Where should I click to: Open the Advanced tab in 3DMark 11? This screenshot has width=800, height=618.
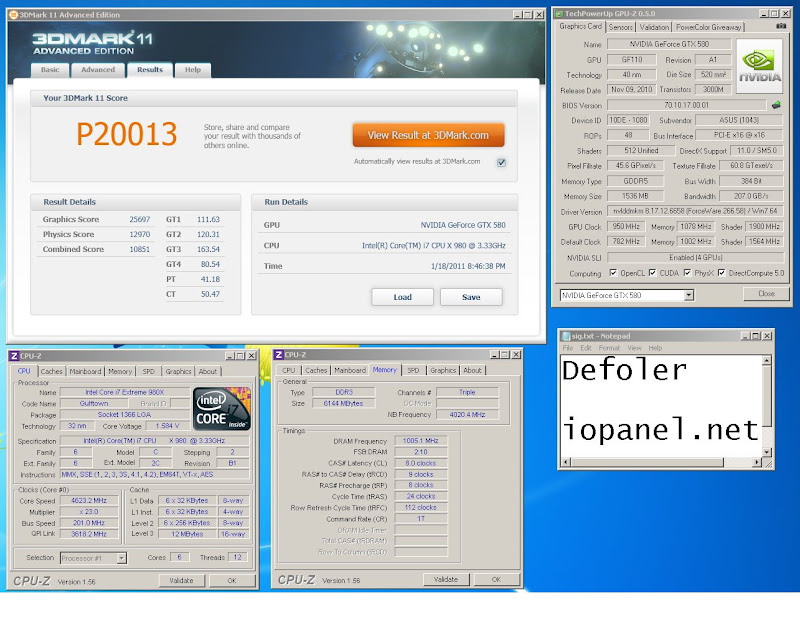[x=98, y=70]
